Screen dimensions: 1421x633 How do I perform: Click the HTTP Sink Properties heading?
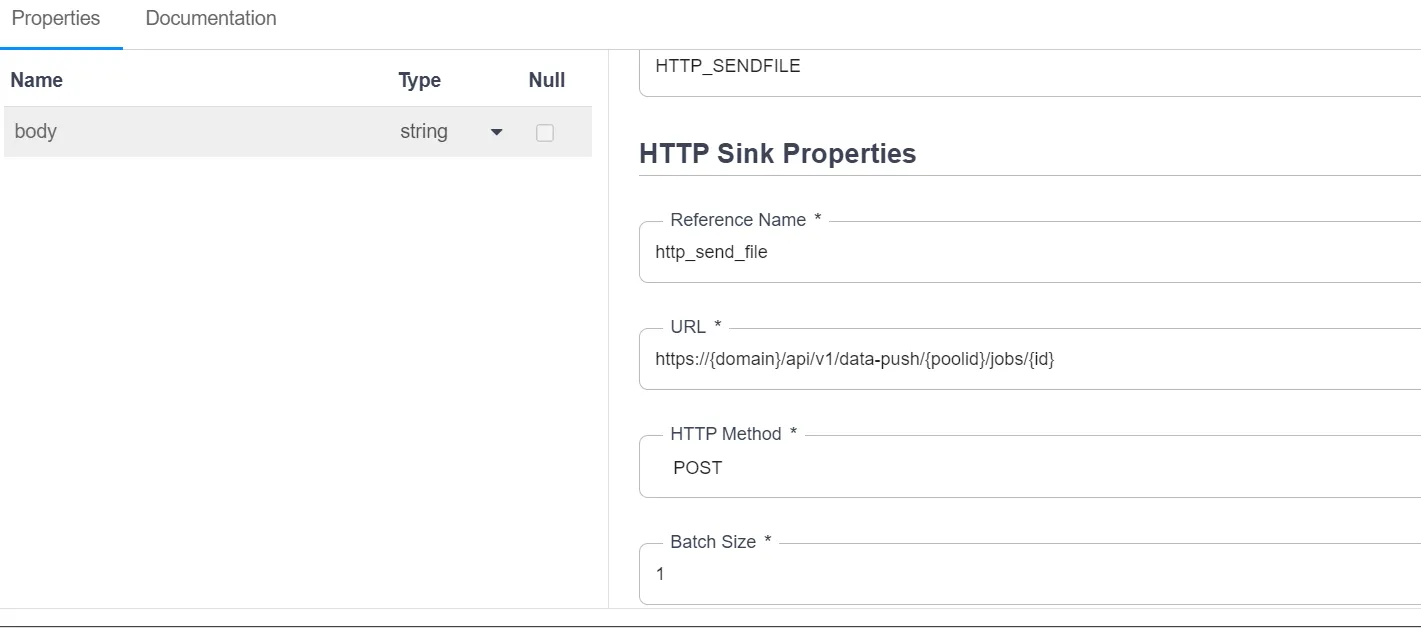777,154
